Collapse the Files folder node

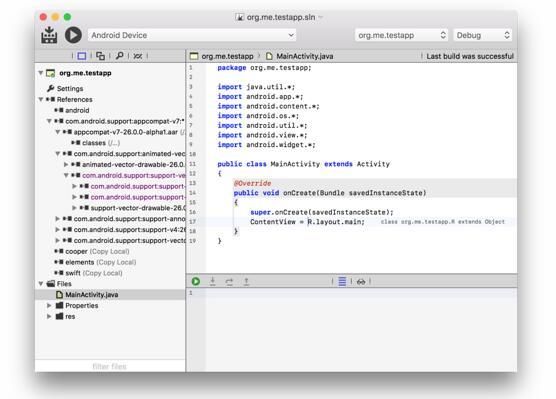point(41,284)
